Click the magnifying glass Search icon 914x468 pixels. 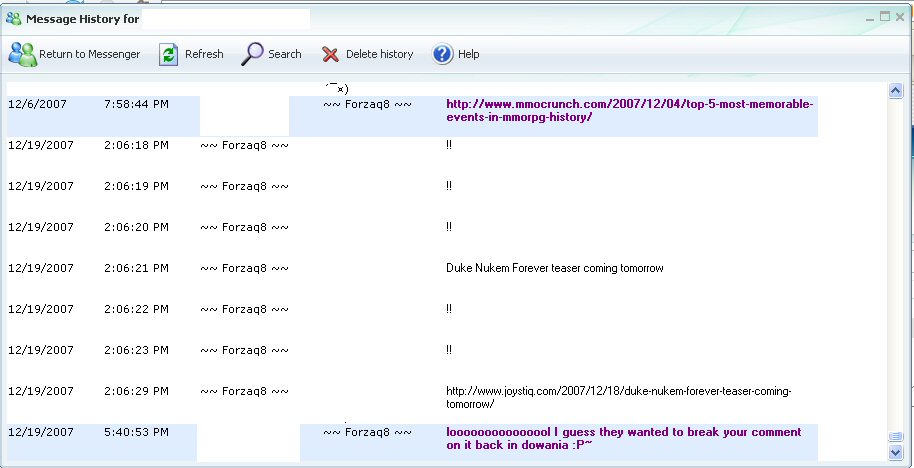click(253, 54)
